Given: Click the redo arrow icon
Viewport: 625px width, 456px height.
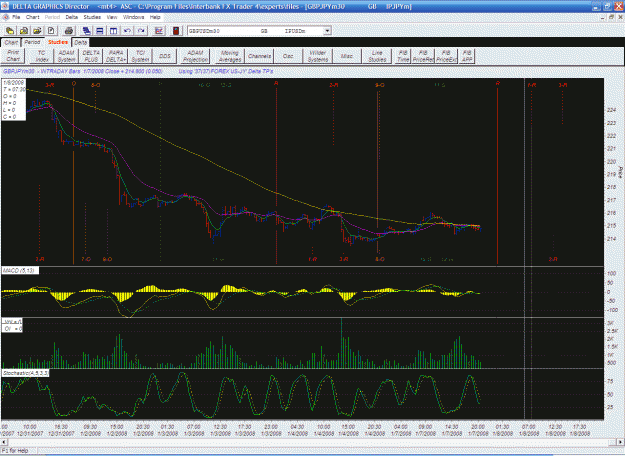Looking at the screenshot, I should [x=141, y=31].
